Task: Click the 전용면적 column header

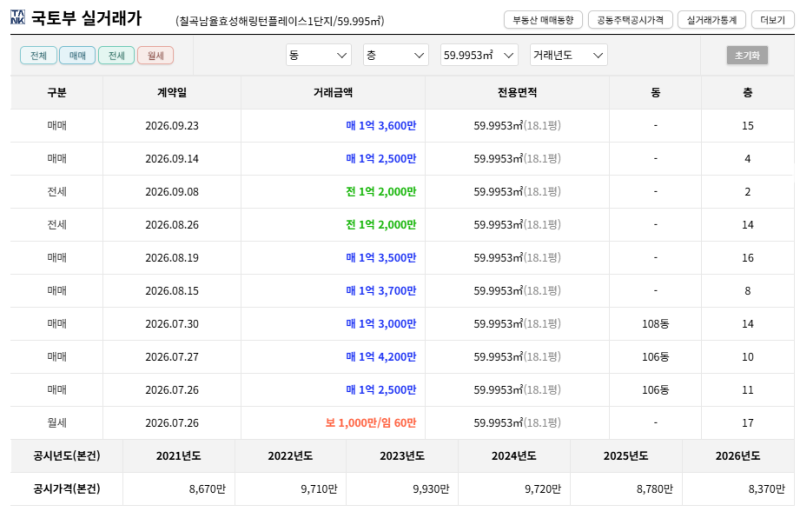Action: point(517,92)
